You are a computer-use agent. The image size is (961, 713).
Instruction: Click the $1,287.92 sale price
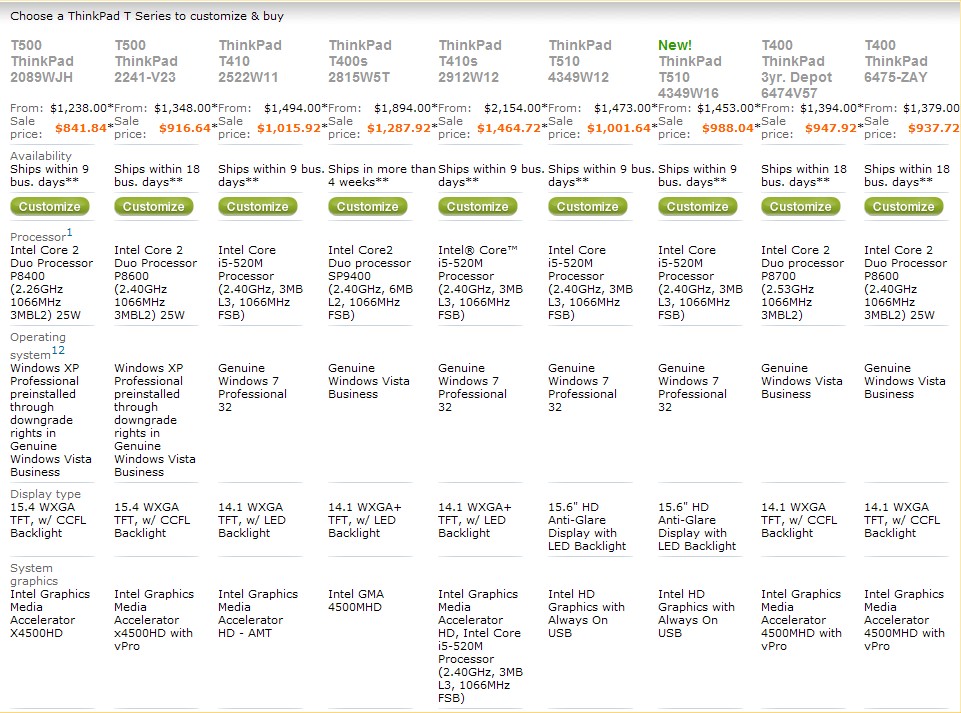point(400,128)
